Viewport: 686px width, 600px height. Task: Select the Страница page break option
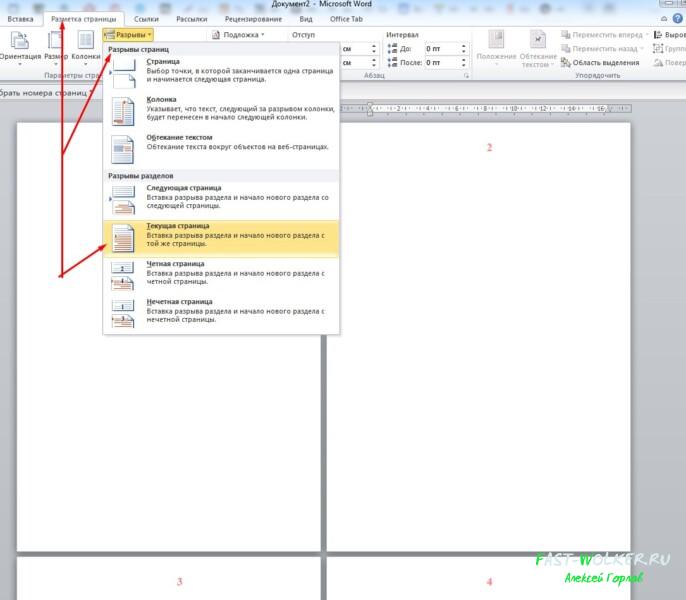pos(221,72)
